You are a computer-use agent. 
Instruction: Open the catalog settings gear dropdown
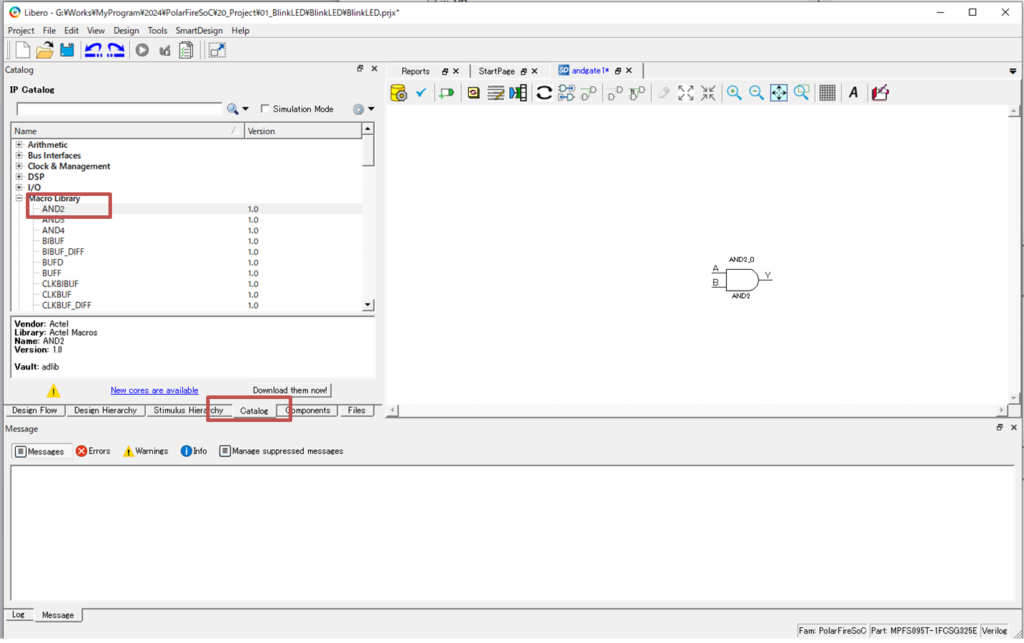[363, 109]
